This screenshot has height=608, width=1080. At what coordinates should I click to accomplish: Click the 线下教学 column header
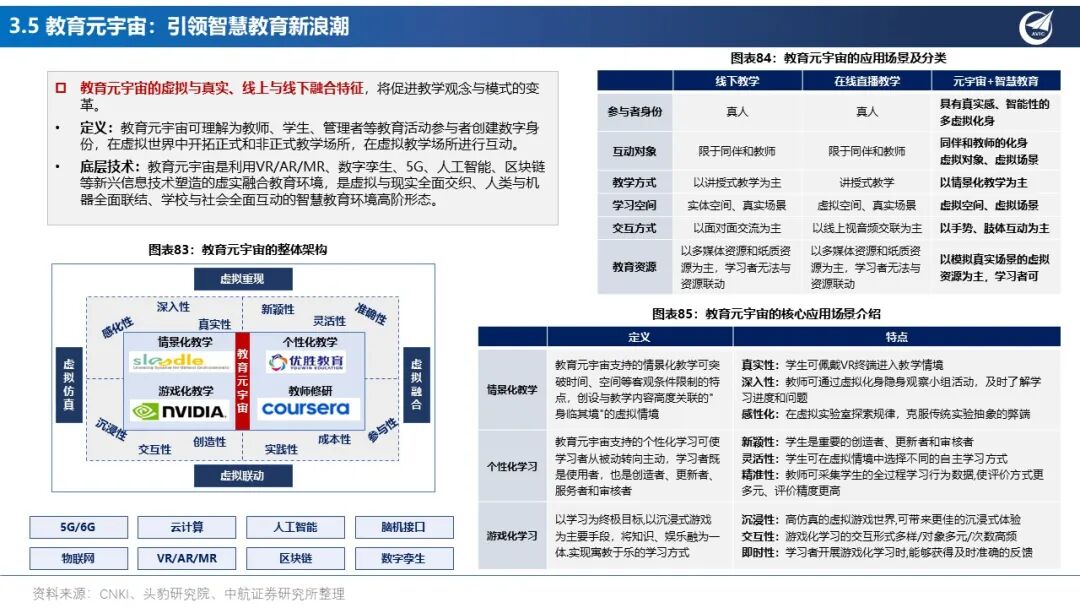pyautogui.click(x=737, y=81)
